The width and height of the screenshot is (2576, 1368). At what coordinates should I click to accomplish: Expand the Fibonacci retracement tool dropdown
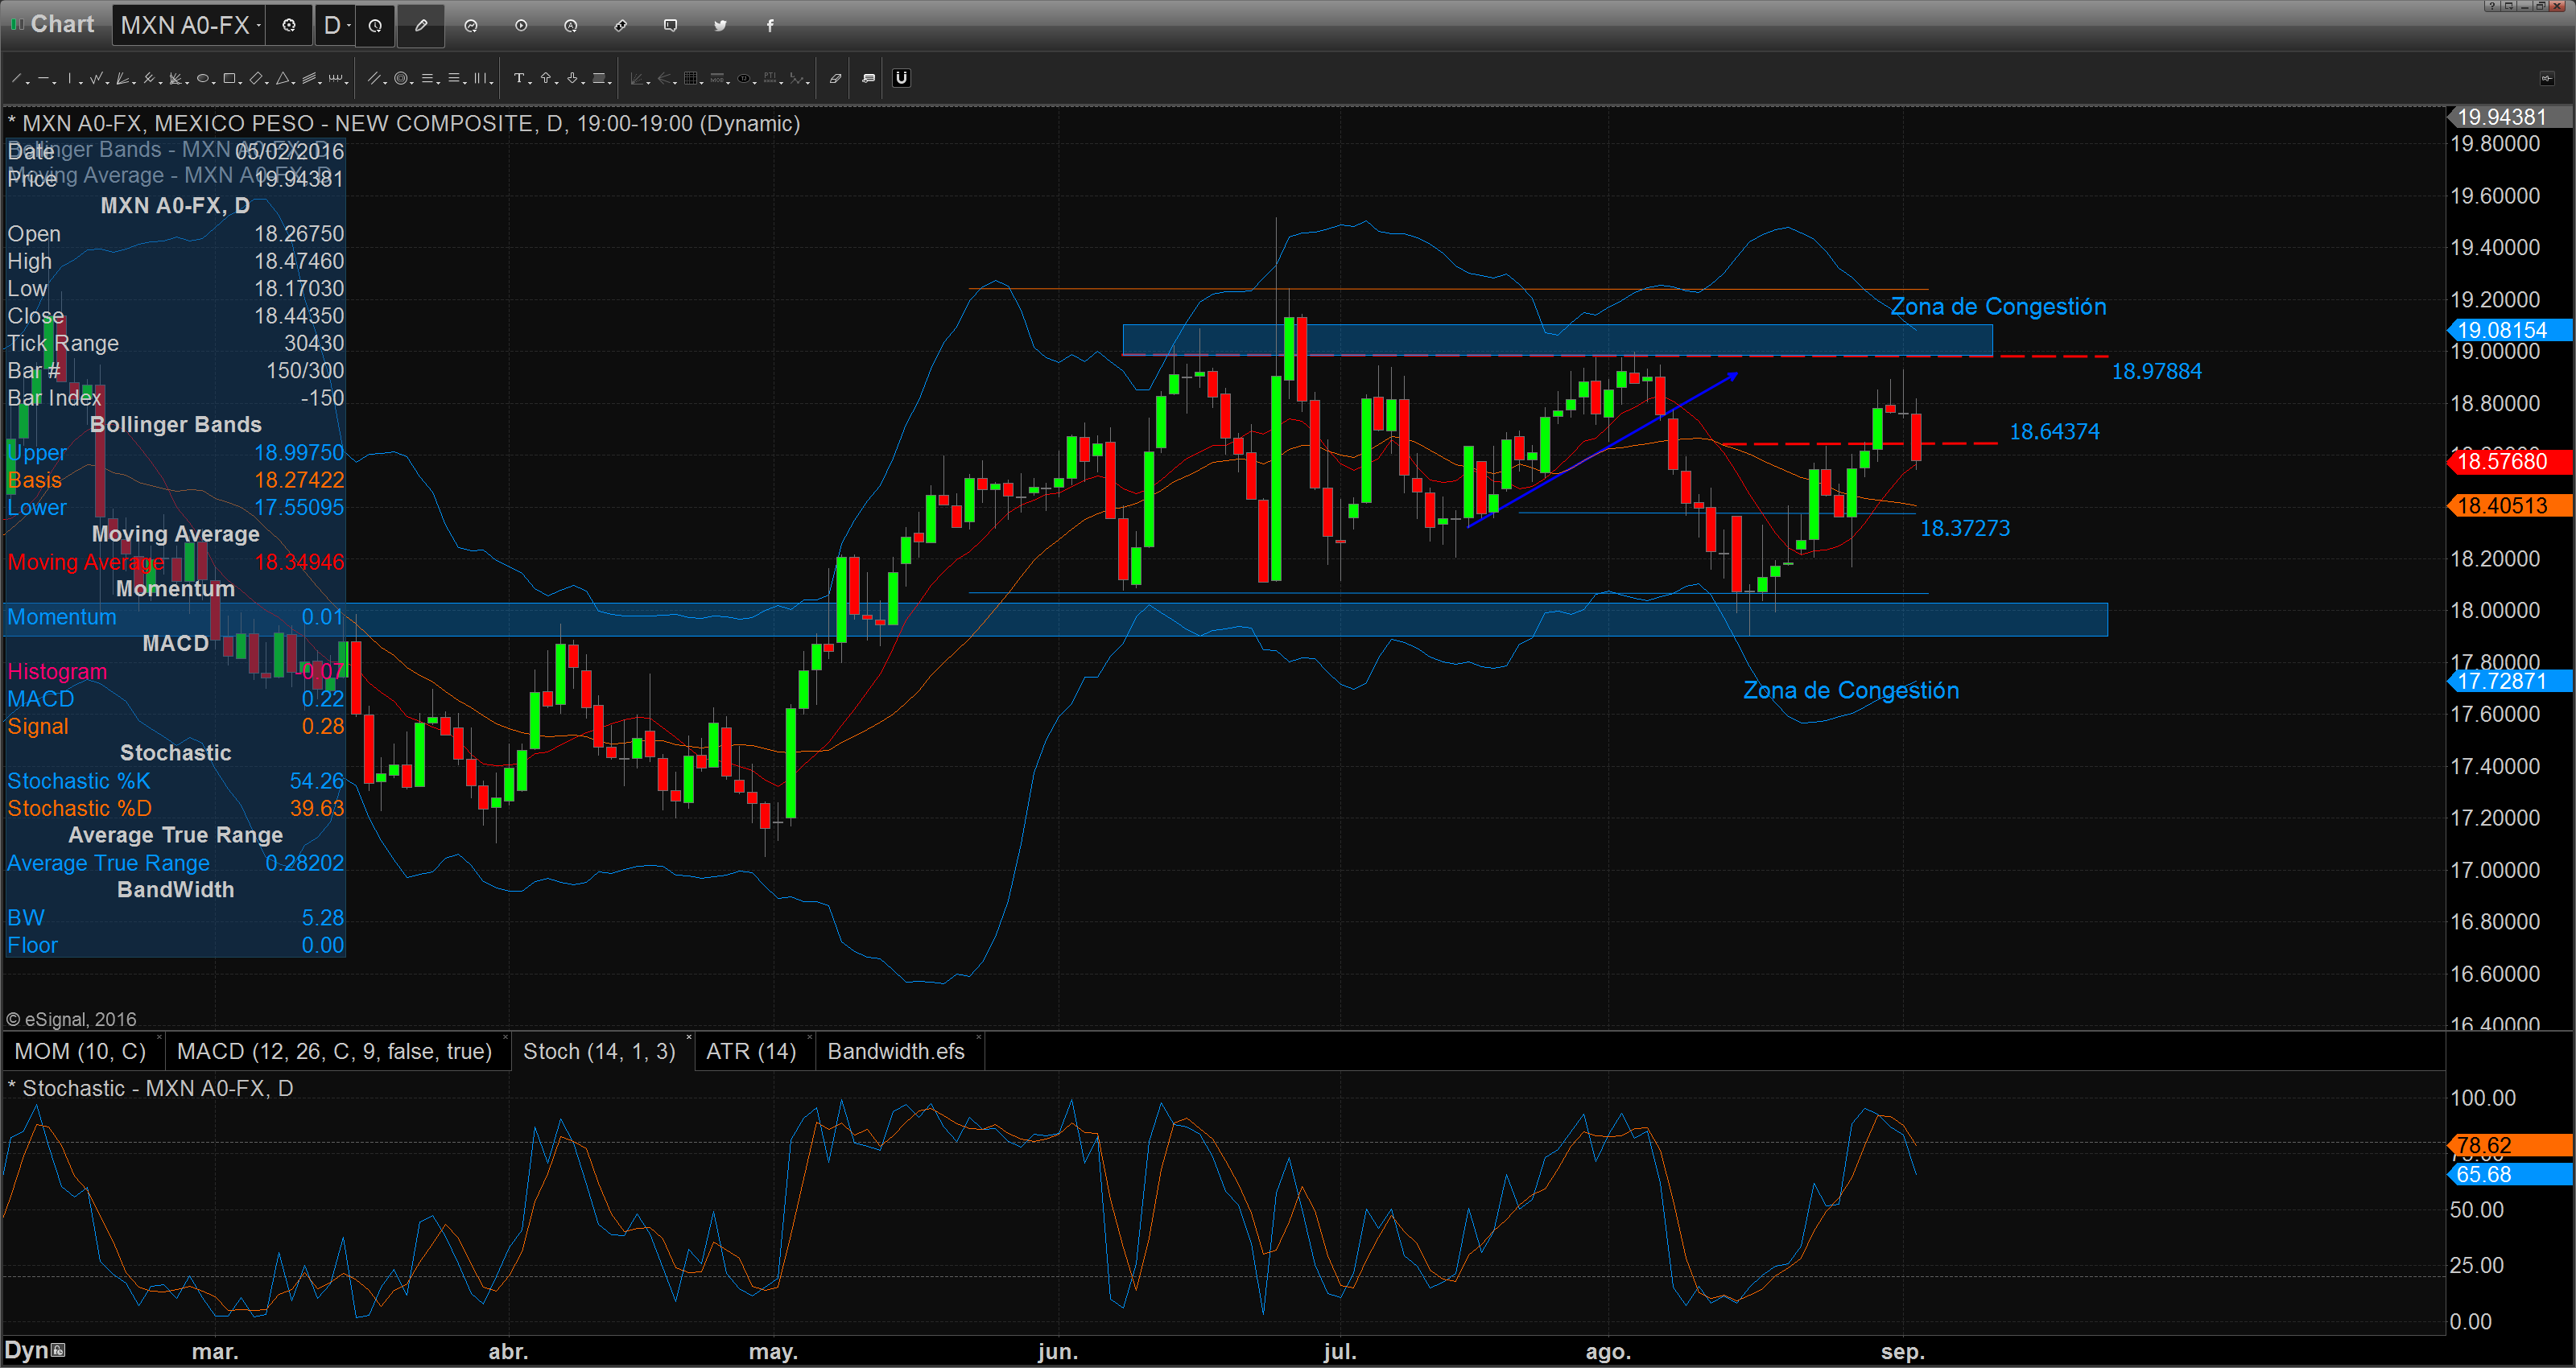[x=439, y=82]
